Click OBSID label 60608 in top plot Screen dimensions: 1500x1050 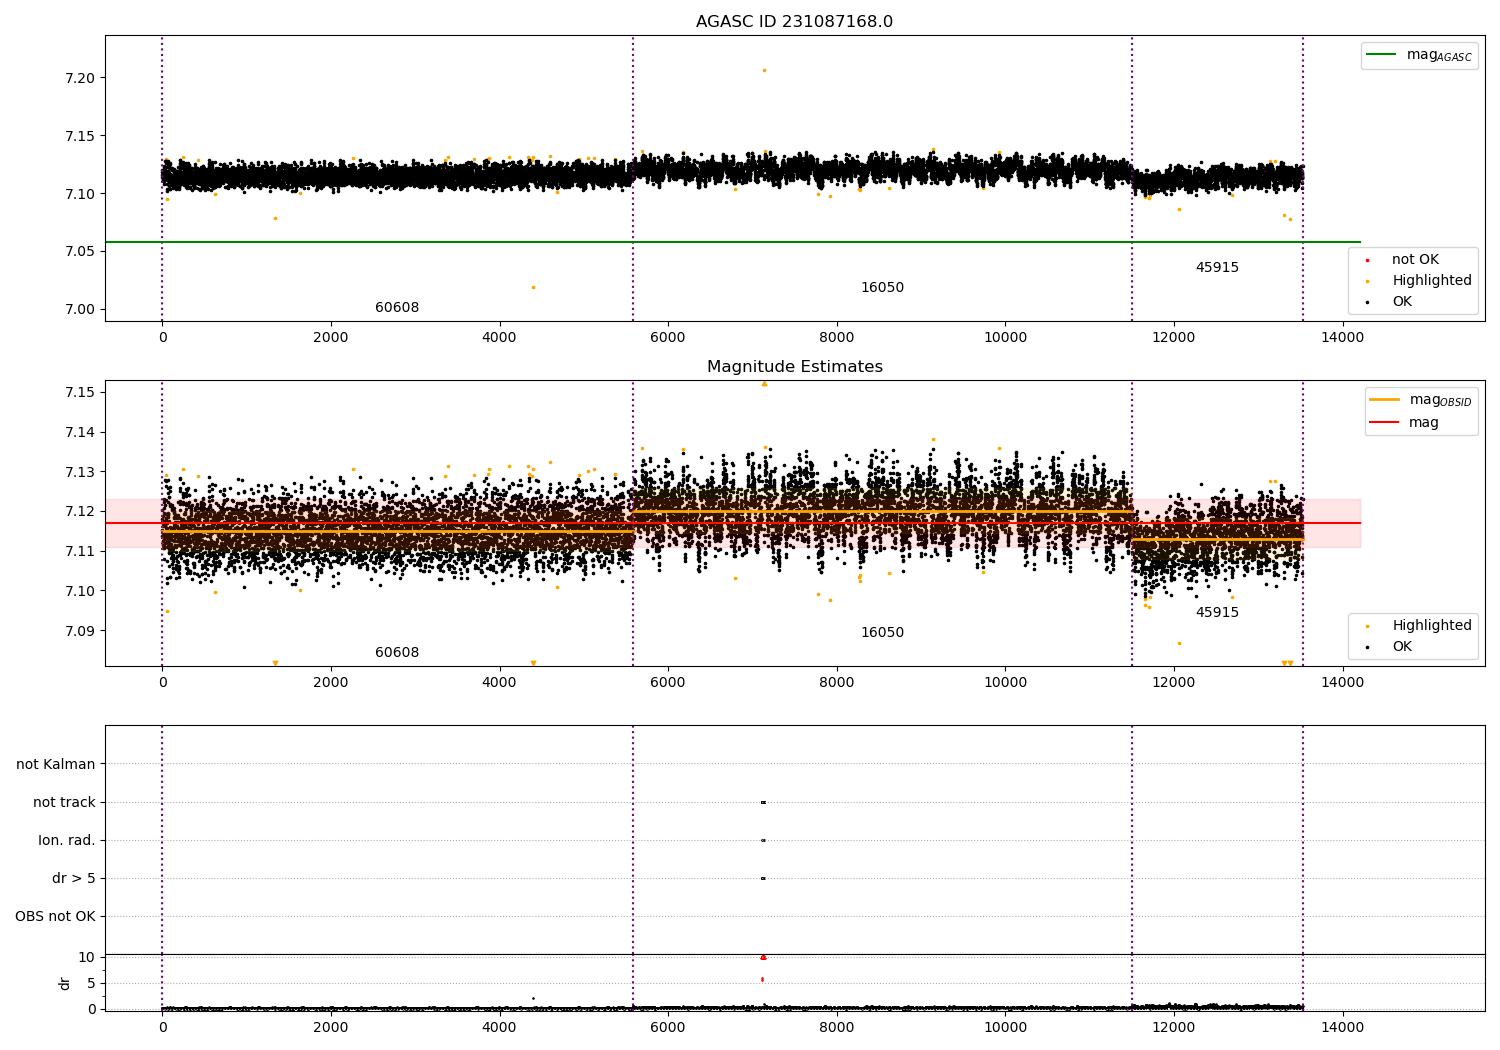[397, 308]
